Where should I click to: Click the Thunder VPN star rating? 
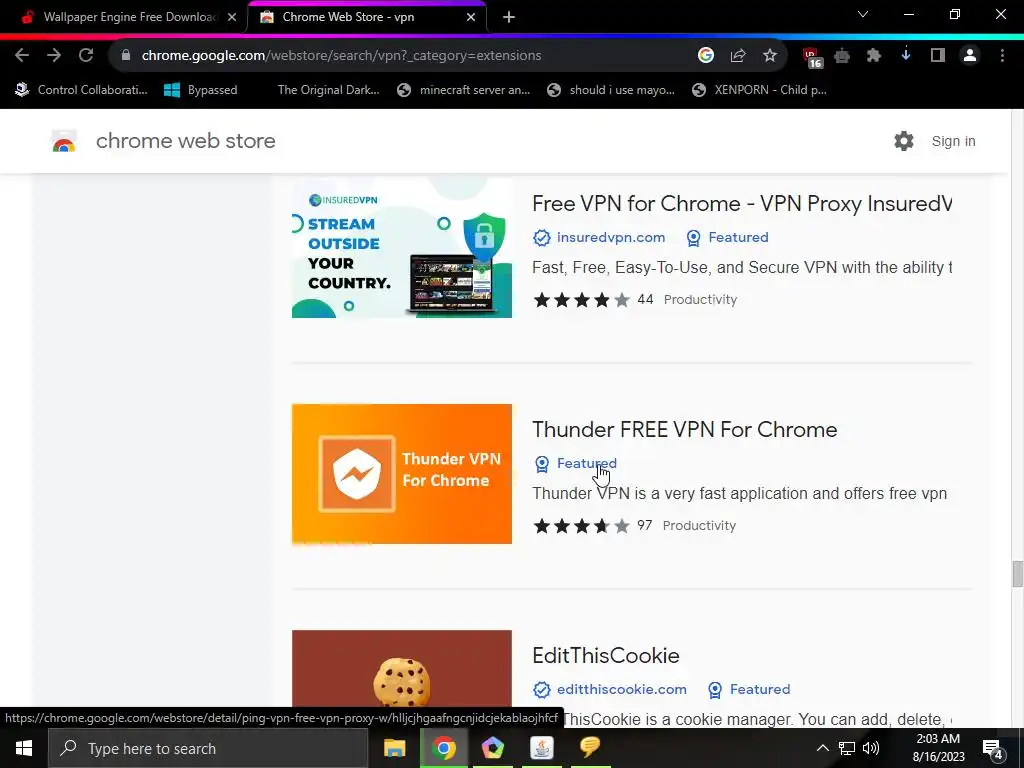pos(582,526)
